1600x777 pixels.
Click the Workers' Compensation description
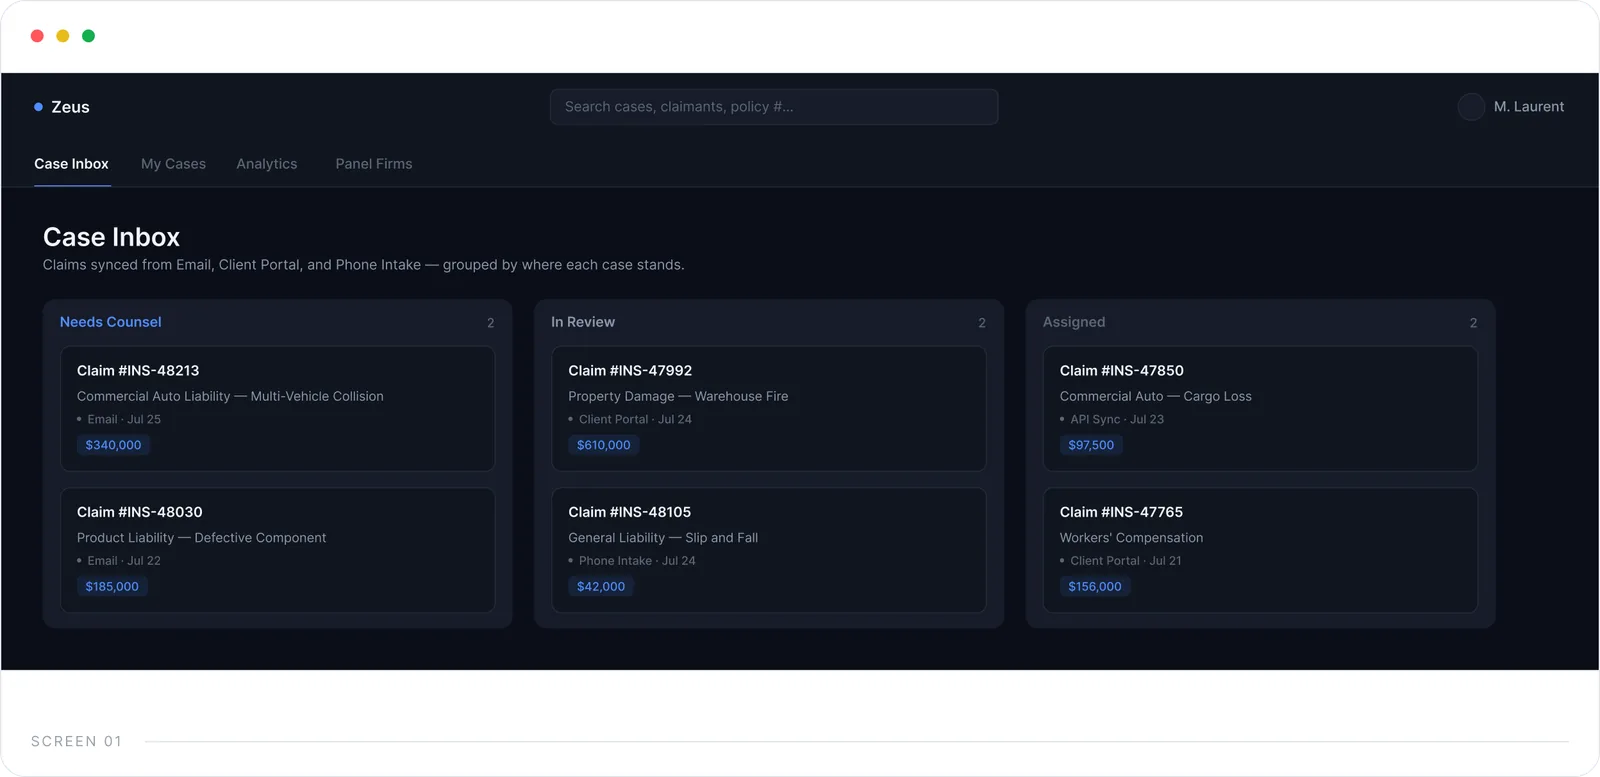coord(1131,538)
